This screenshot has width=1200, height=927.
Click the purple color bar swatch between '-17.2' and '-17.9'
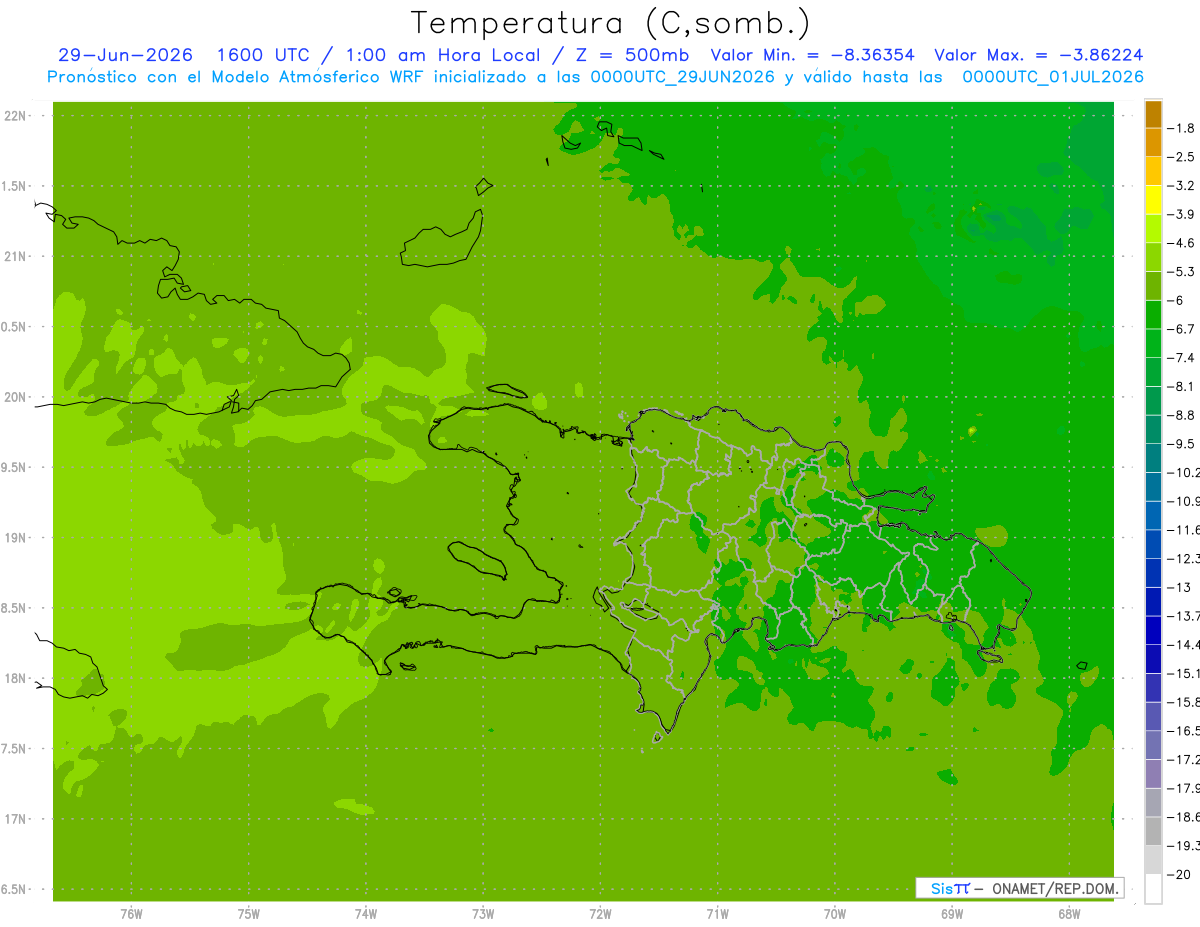[x=1153, y=774]
